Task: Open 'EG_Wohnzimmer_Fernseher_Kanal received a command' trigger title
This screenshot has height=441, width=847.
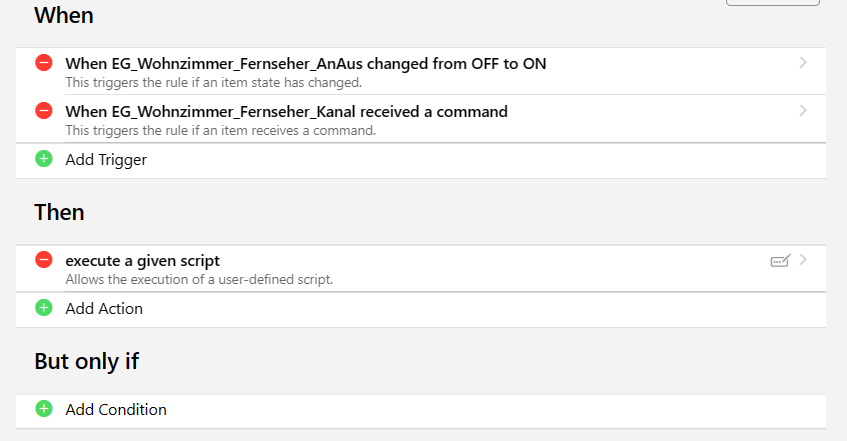Action: click(x=286, y=111)
